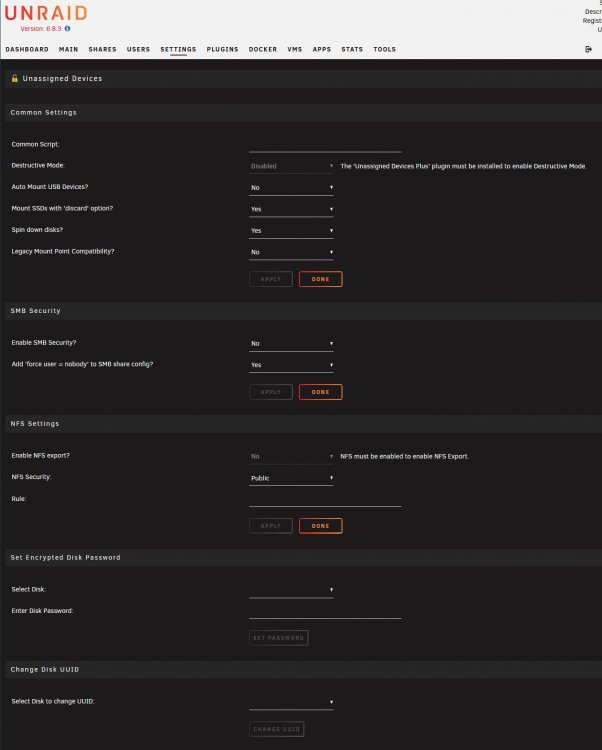The height and width of the screenshot is (750, 602).
Task: Open Select Disk to change UUID dropdown
Action: point(291,703)
